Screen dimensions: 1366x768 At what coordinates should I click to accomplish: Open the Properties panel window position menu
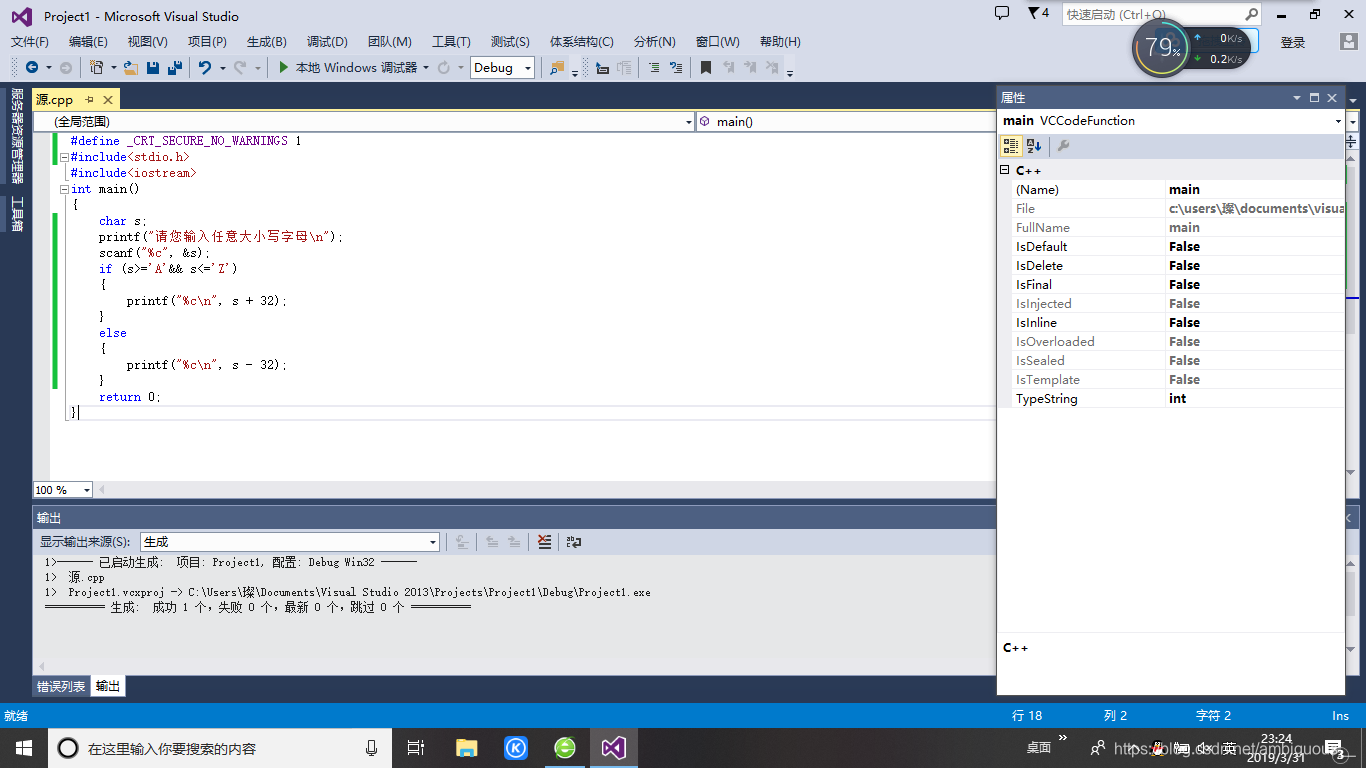coord(1297,97)
